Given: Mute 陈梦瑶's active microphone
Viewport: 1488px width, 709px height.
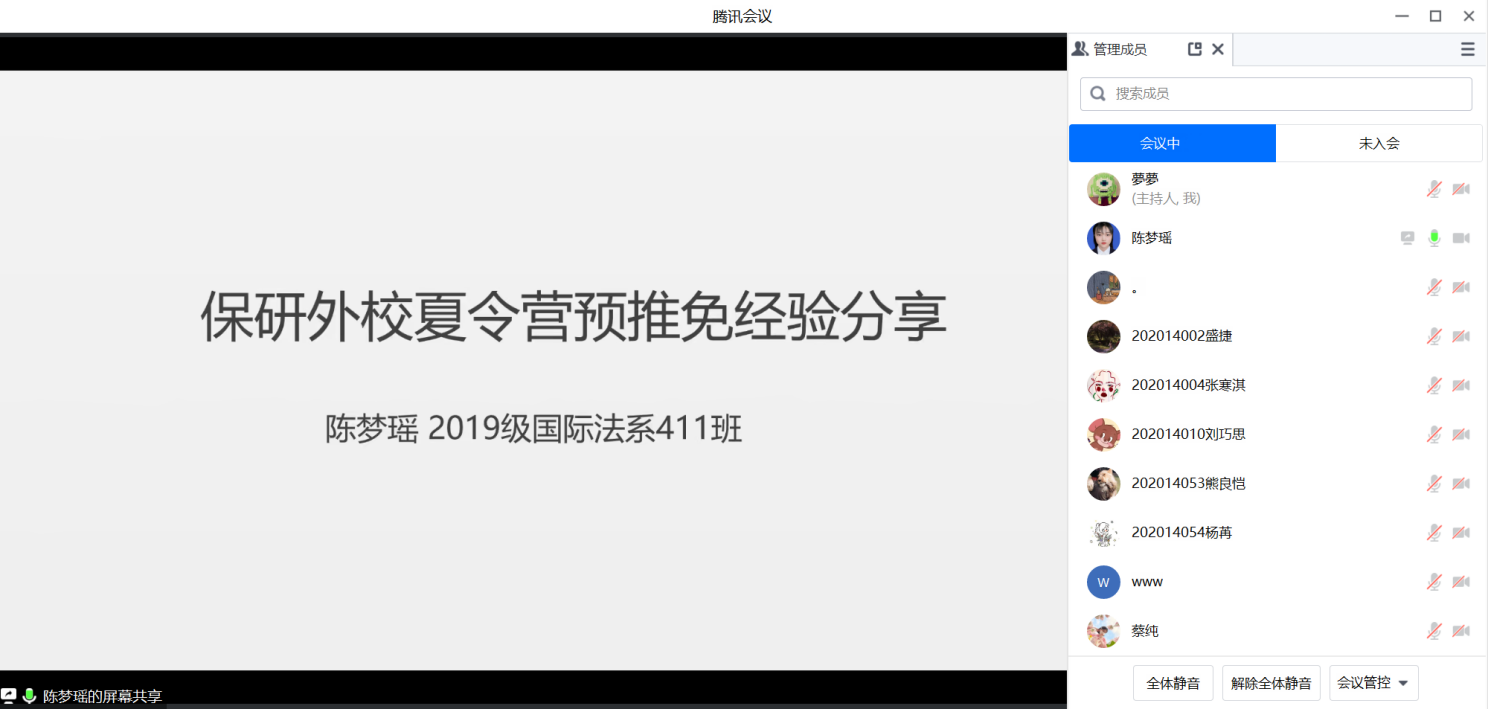Looking at the screenshot, I should 1434,238.
